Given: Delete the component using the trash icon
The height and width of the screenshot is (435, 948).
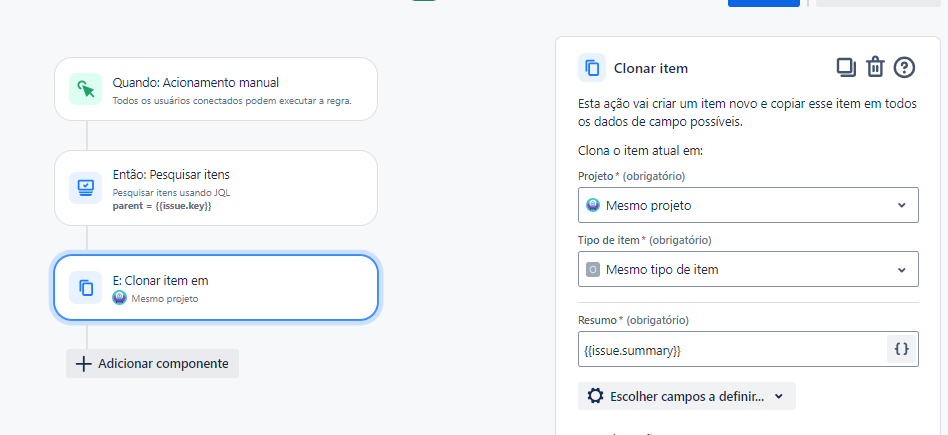Looking at the screenshot, I should [x=875, y=68].
